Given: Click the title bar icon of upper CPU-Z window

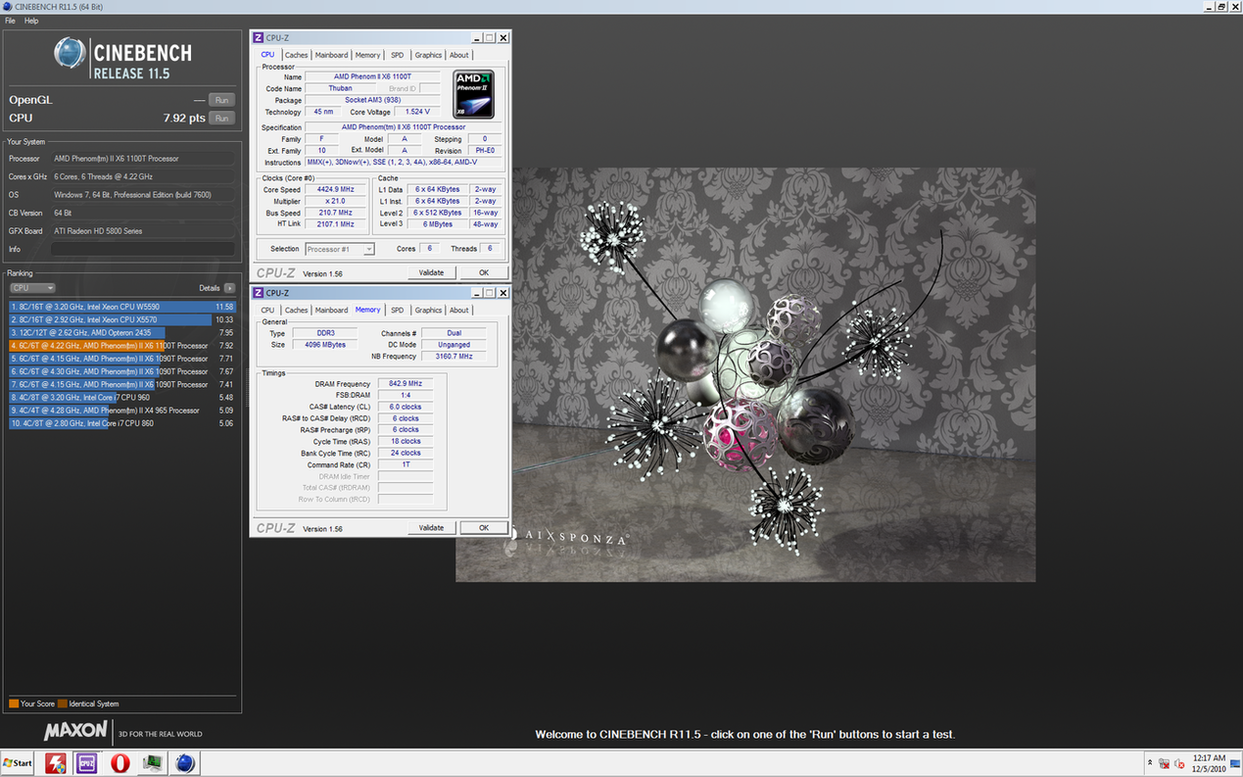Looking at the screenshot, I should pyautogui.click(x=258, y=38).
